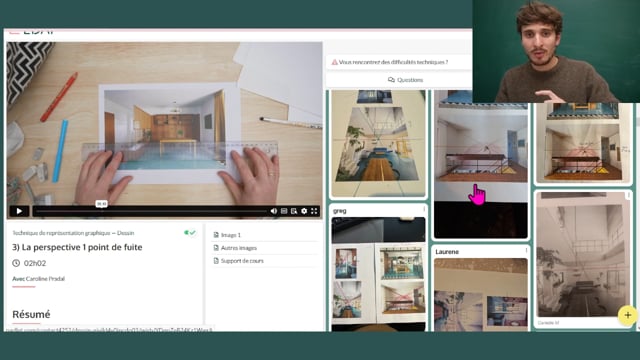Click the technical difficulties warning banner
This screenshot has height=360, width=640.
[398, 62]
